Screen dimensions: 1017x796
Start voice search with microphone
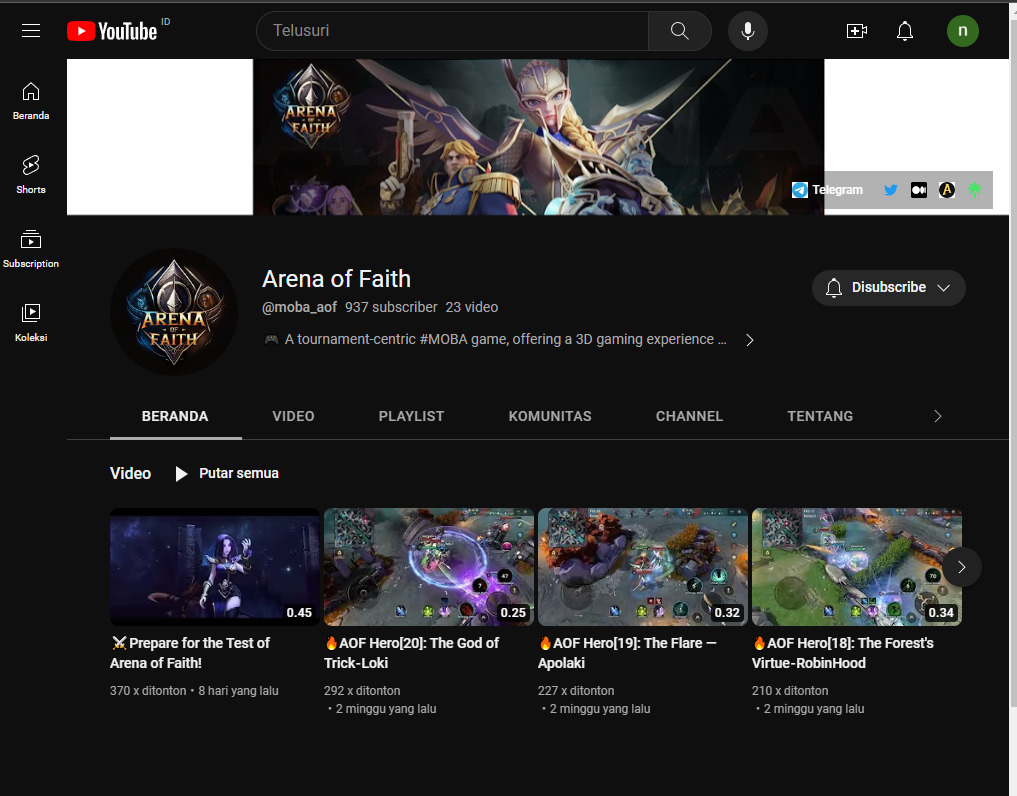(x=747, y=30)
